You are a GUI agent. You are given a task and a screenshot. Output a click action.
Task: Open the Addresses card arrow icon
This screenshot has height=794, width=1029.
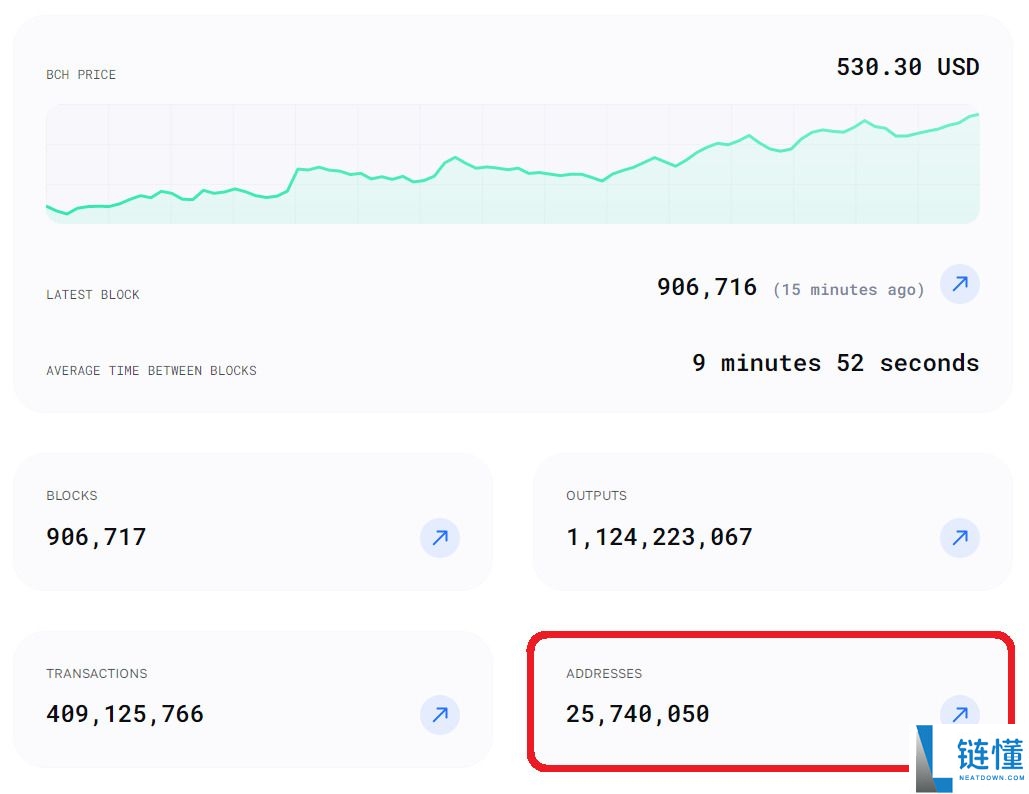pos(958,712)
